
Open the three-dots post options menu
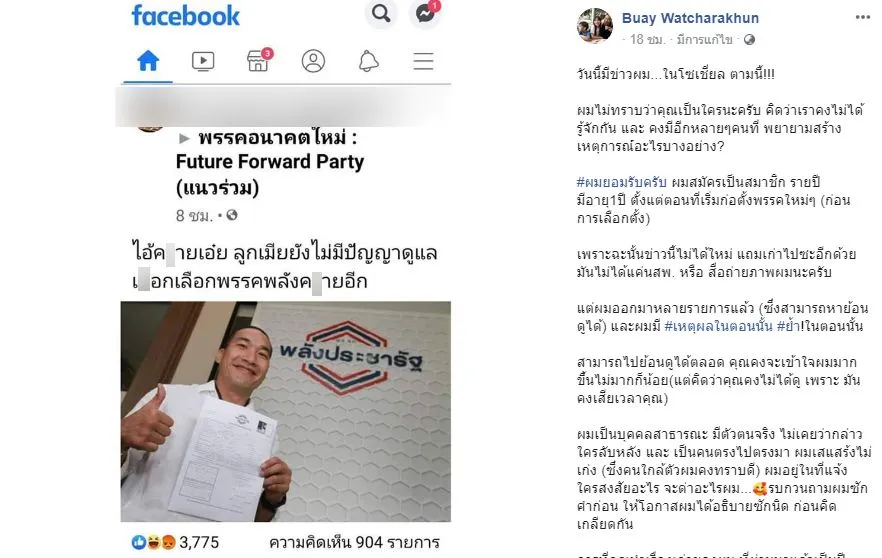pyautogui.click(x=863, y=17)
